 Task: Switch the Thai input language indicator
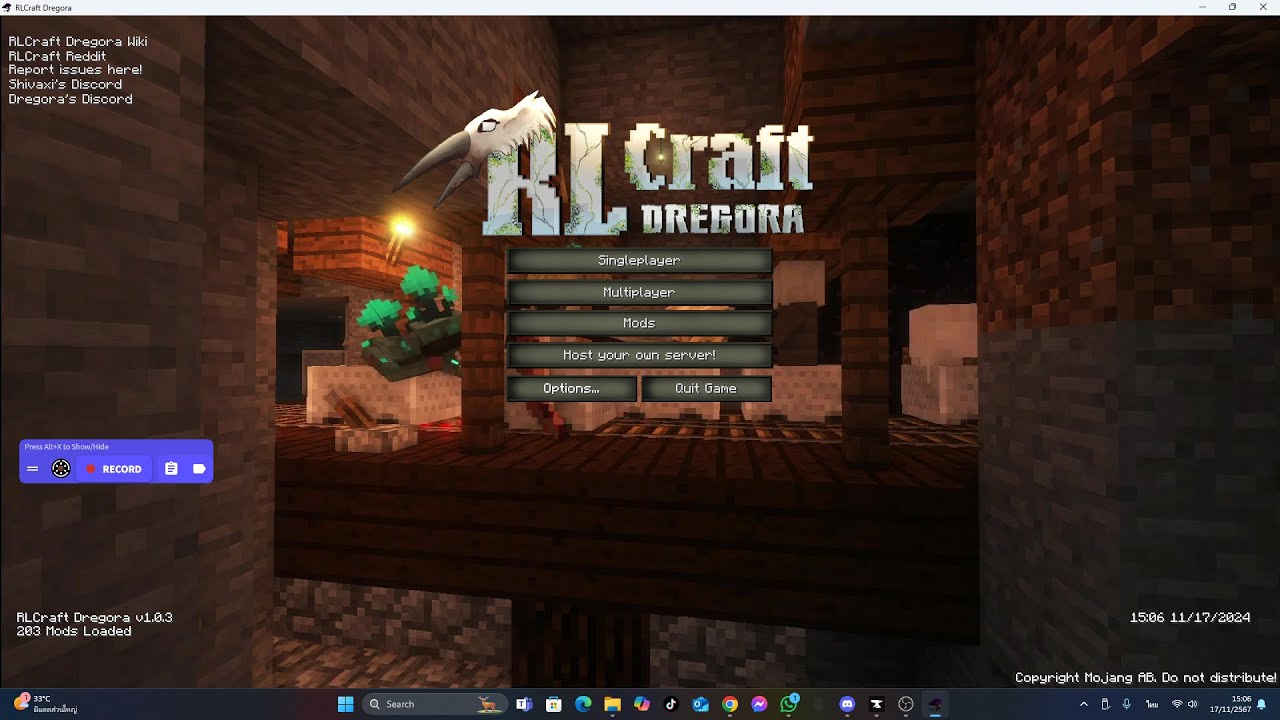click(x=1152, y=704)
